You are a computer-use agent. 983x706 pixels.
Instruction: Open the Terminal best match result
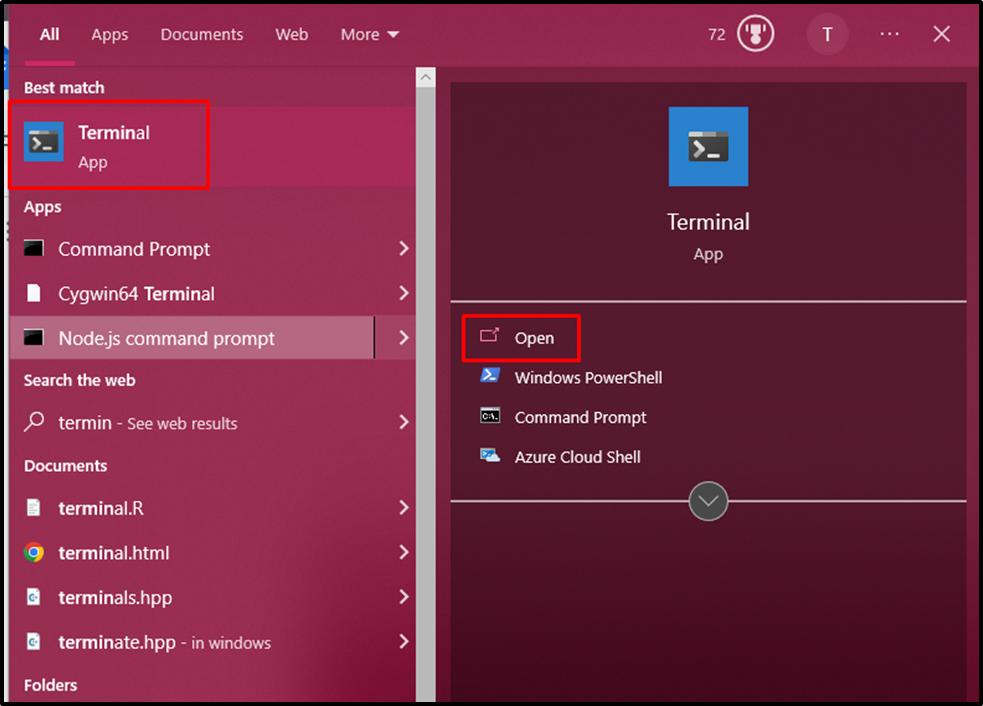[212, 146]
